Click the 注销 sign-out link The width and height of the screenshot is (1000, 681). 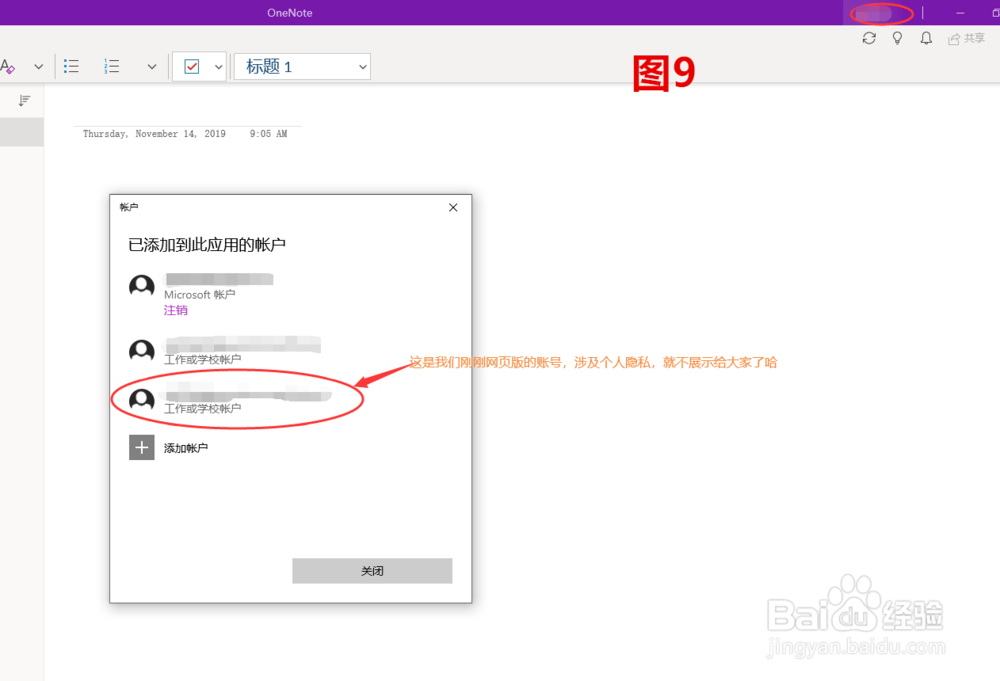click(174, 310)
